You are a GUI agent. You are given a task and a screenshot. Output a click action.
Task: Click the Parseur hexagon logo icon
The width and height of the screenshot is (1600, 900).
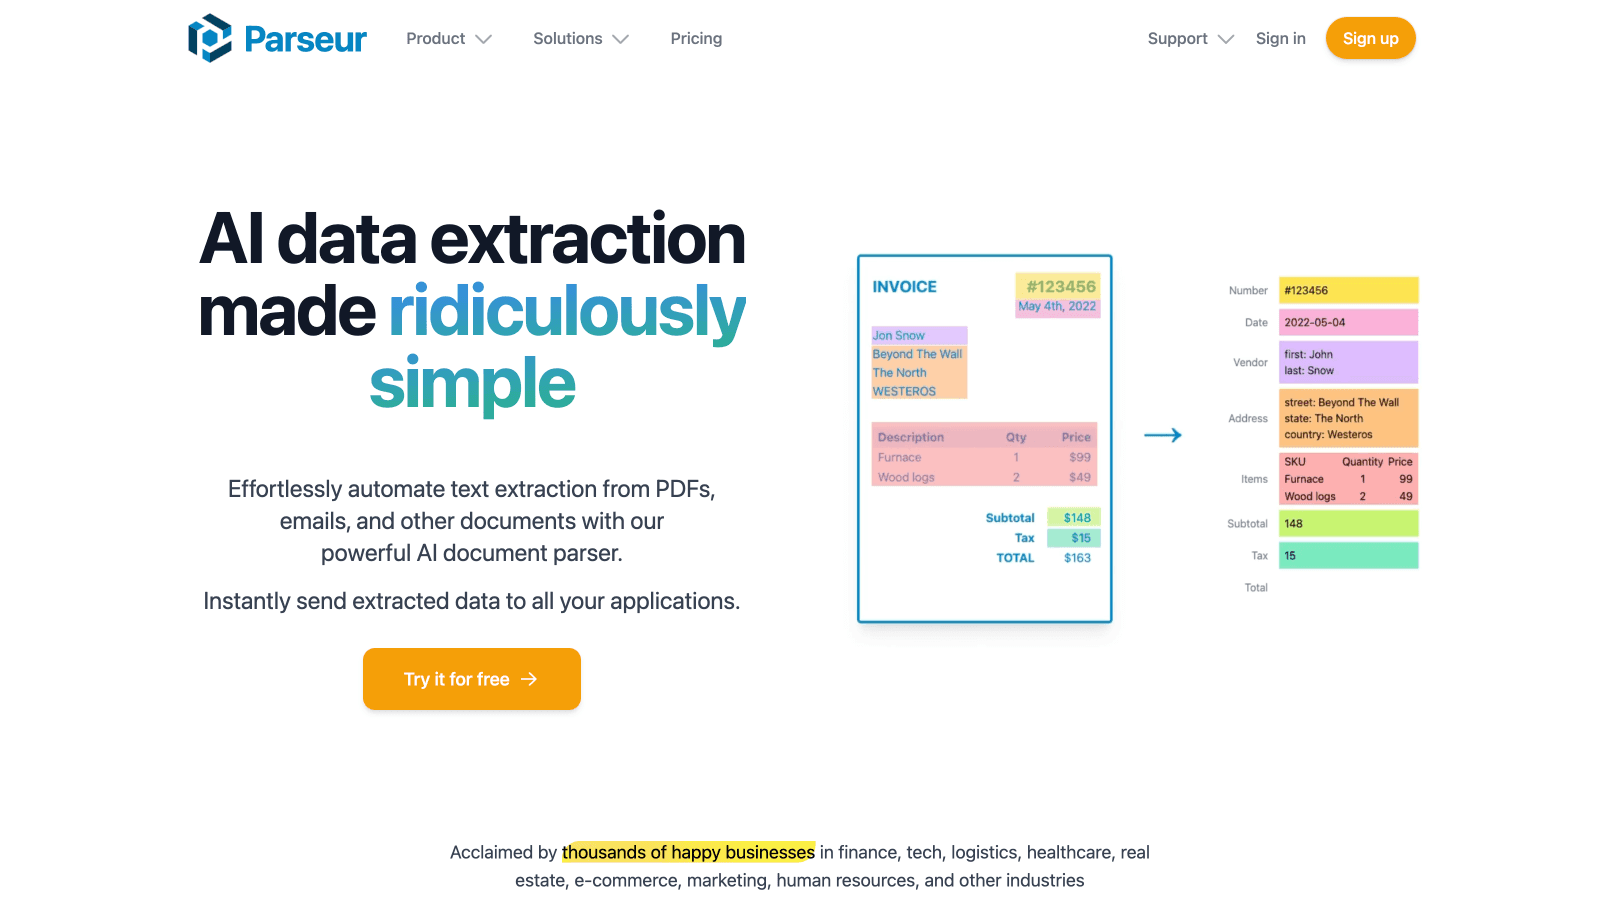[210, 38]
